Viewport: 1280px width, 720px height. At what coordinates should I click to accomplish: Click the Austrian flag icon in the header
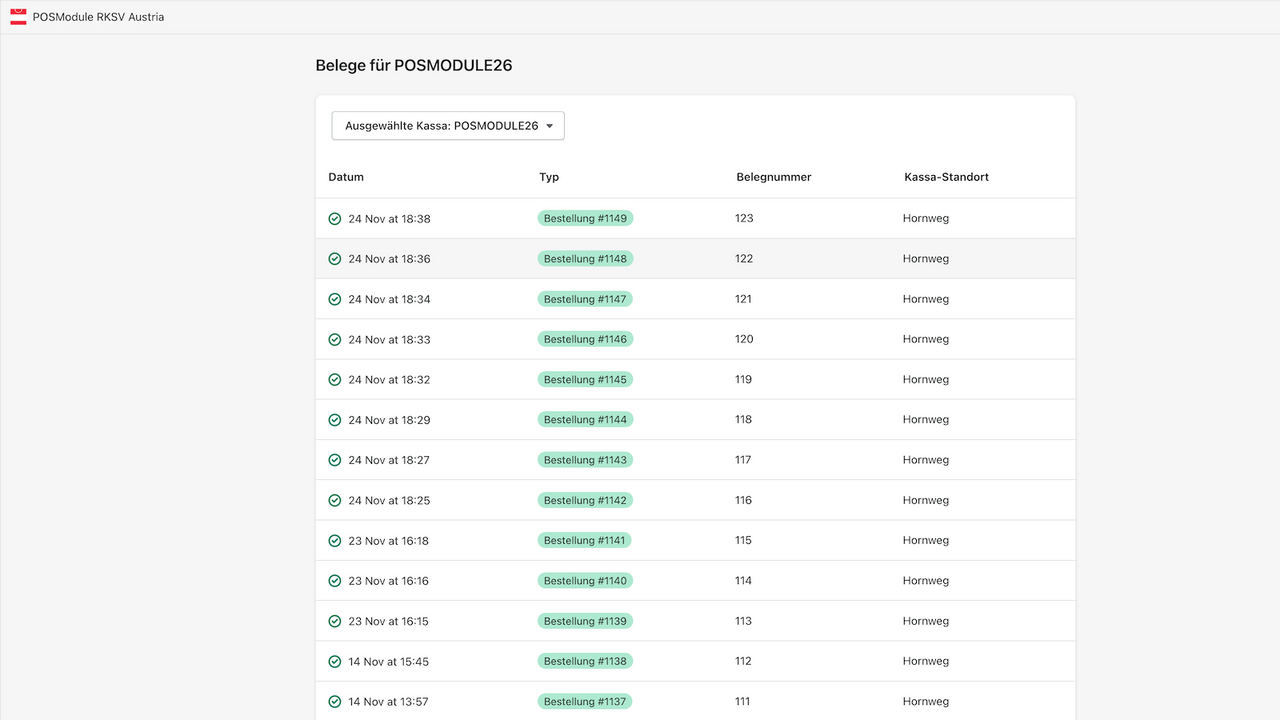[x=18, y=16]
